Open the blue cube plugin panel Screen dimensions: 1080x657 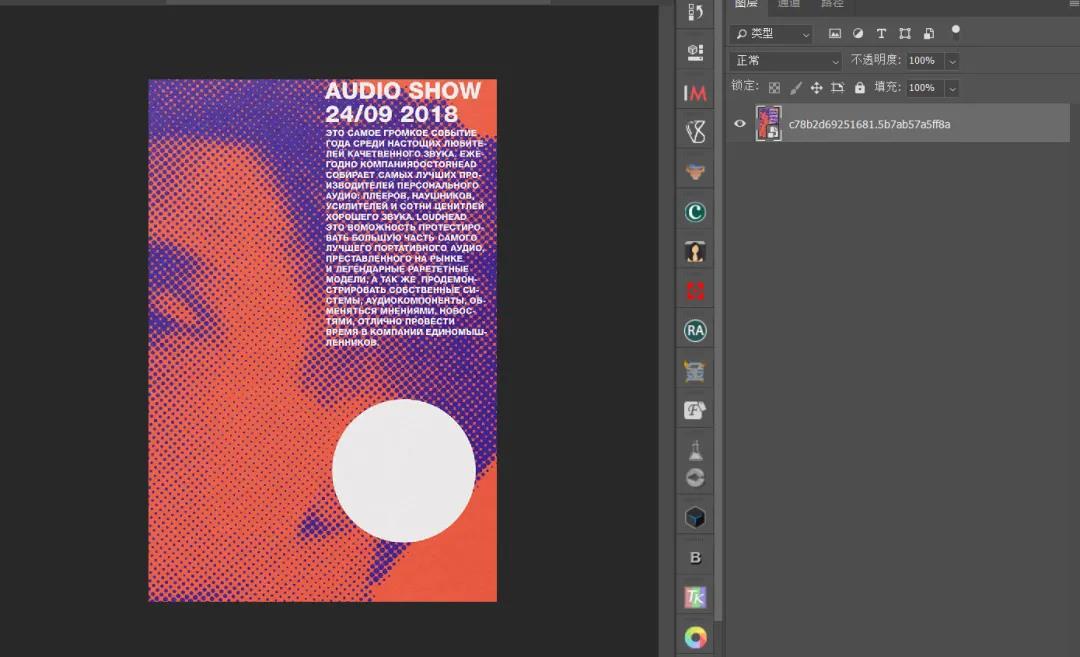695,517
